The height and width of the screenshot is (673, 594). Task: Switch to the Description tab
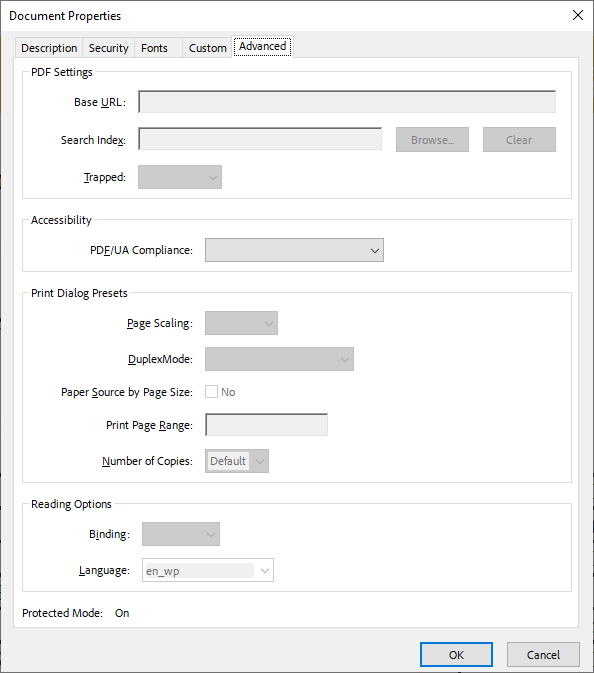click(49, 48)
